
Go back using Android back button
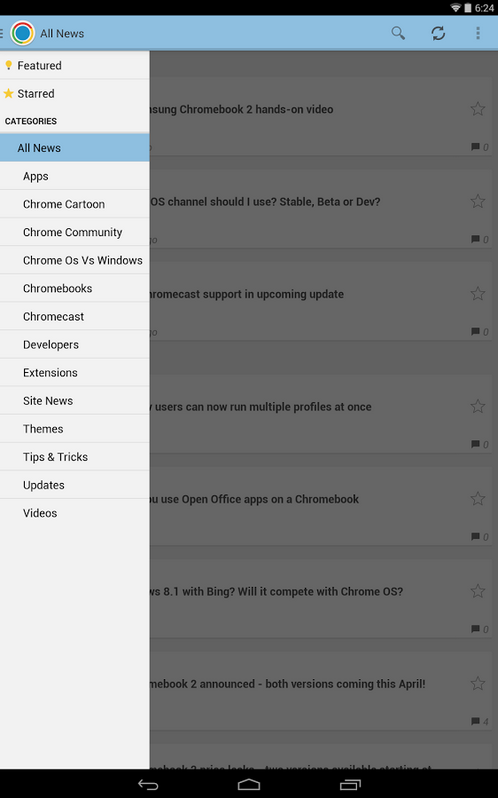[x=148, y=784]
